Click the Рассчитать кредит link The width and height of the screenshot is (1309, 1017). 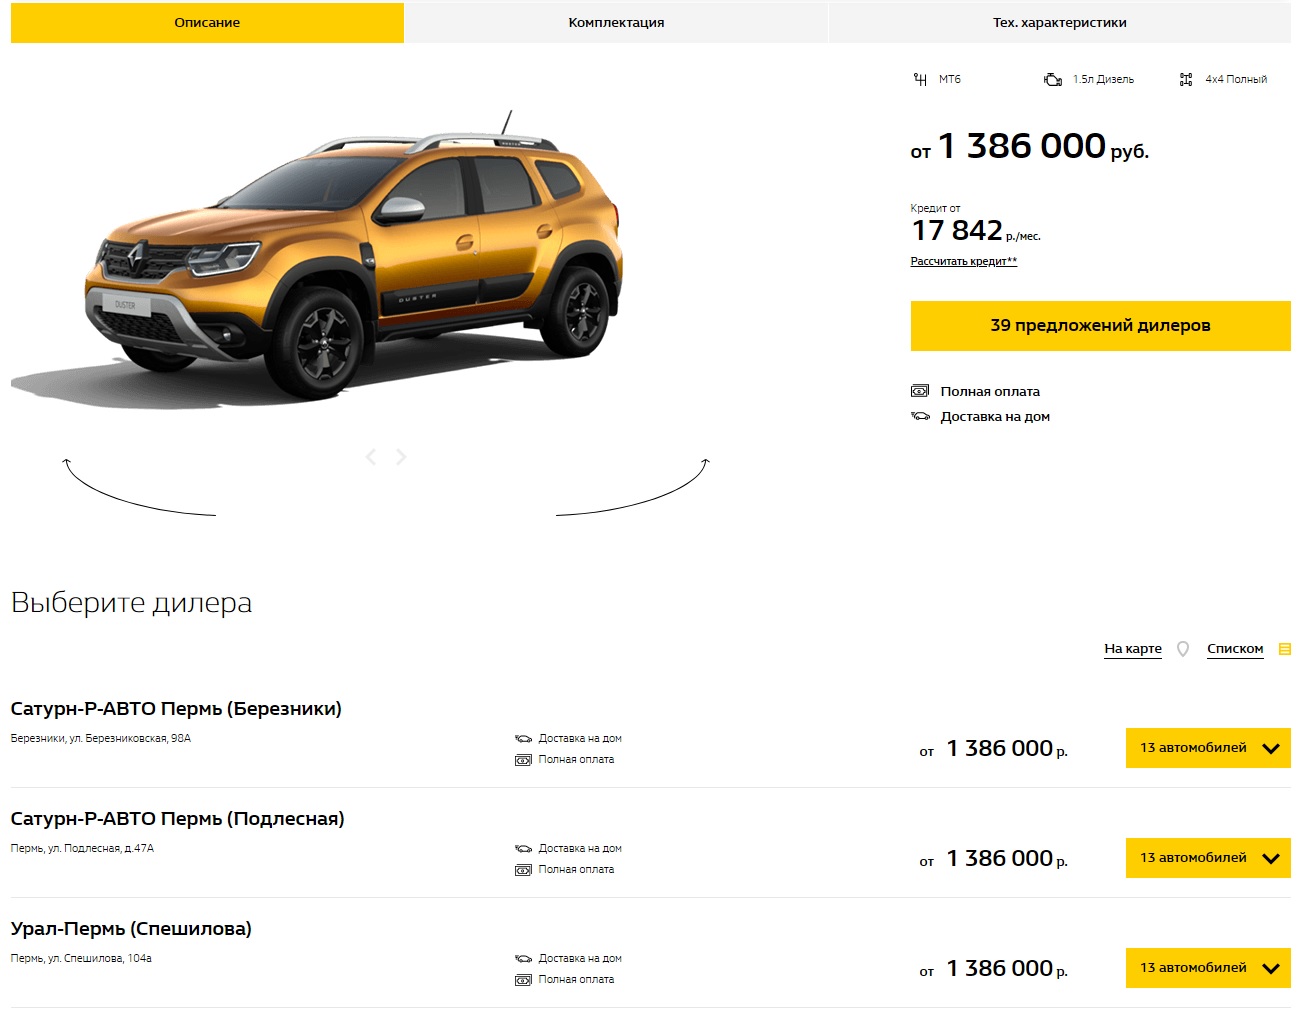[x=963, y=261]
